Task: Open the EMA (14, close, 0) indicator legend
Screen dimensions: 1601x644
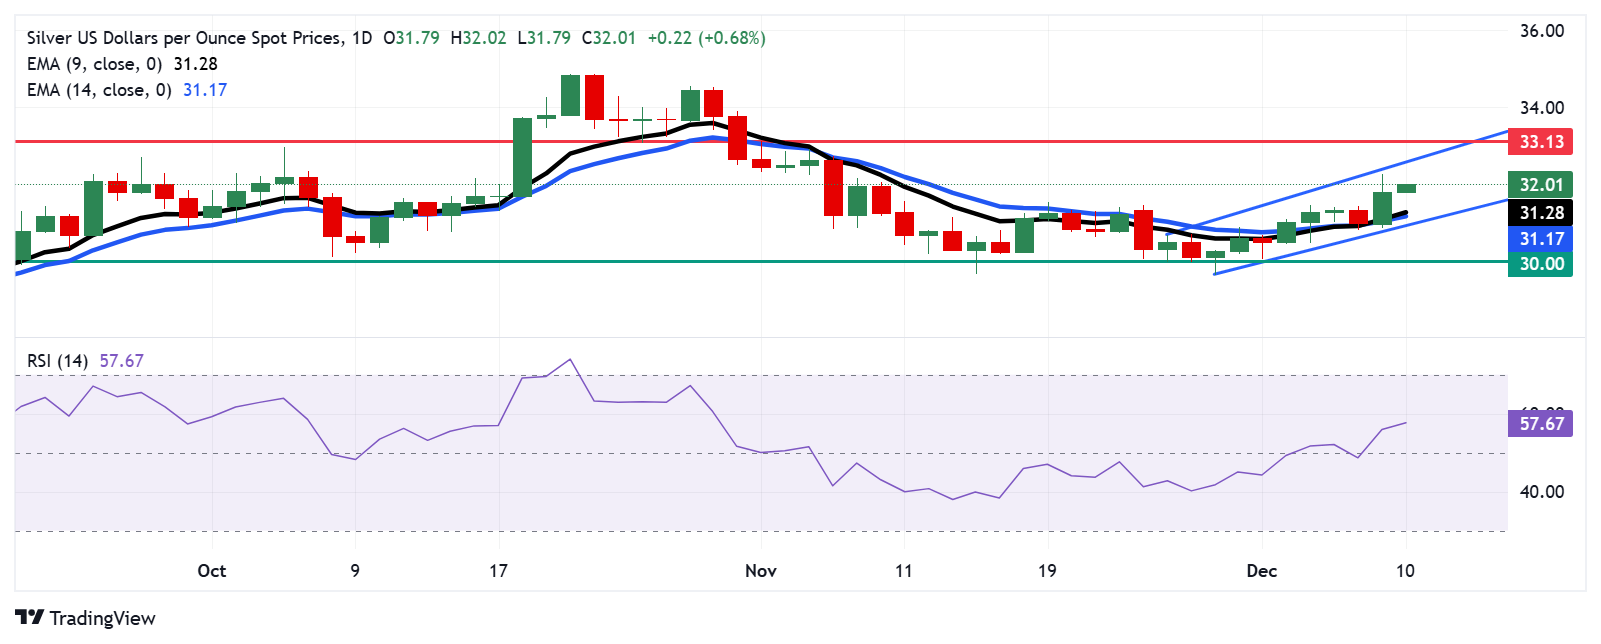Action: tap(98, 90)
